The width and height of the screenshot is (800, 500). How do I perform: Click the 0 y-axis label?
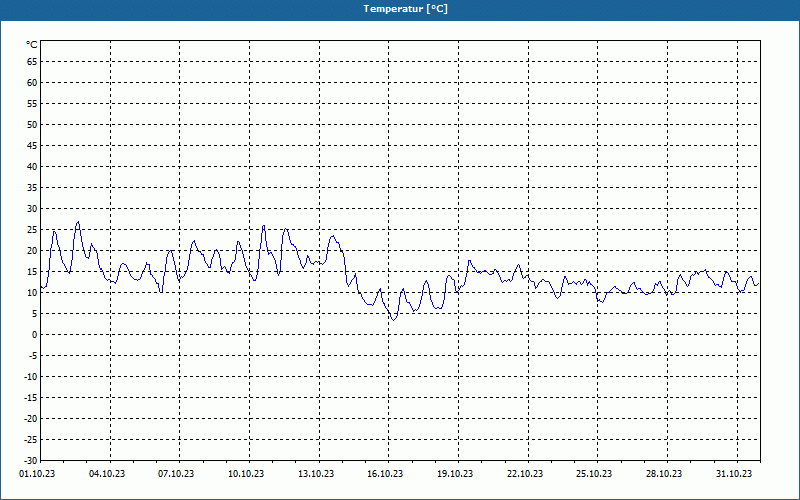coord(35,335)
